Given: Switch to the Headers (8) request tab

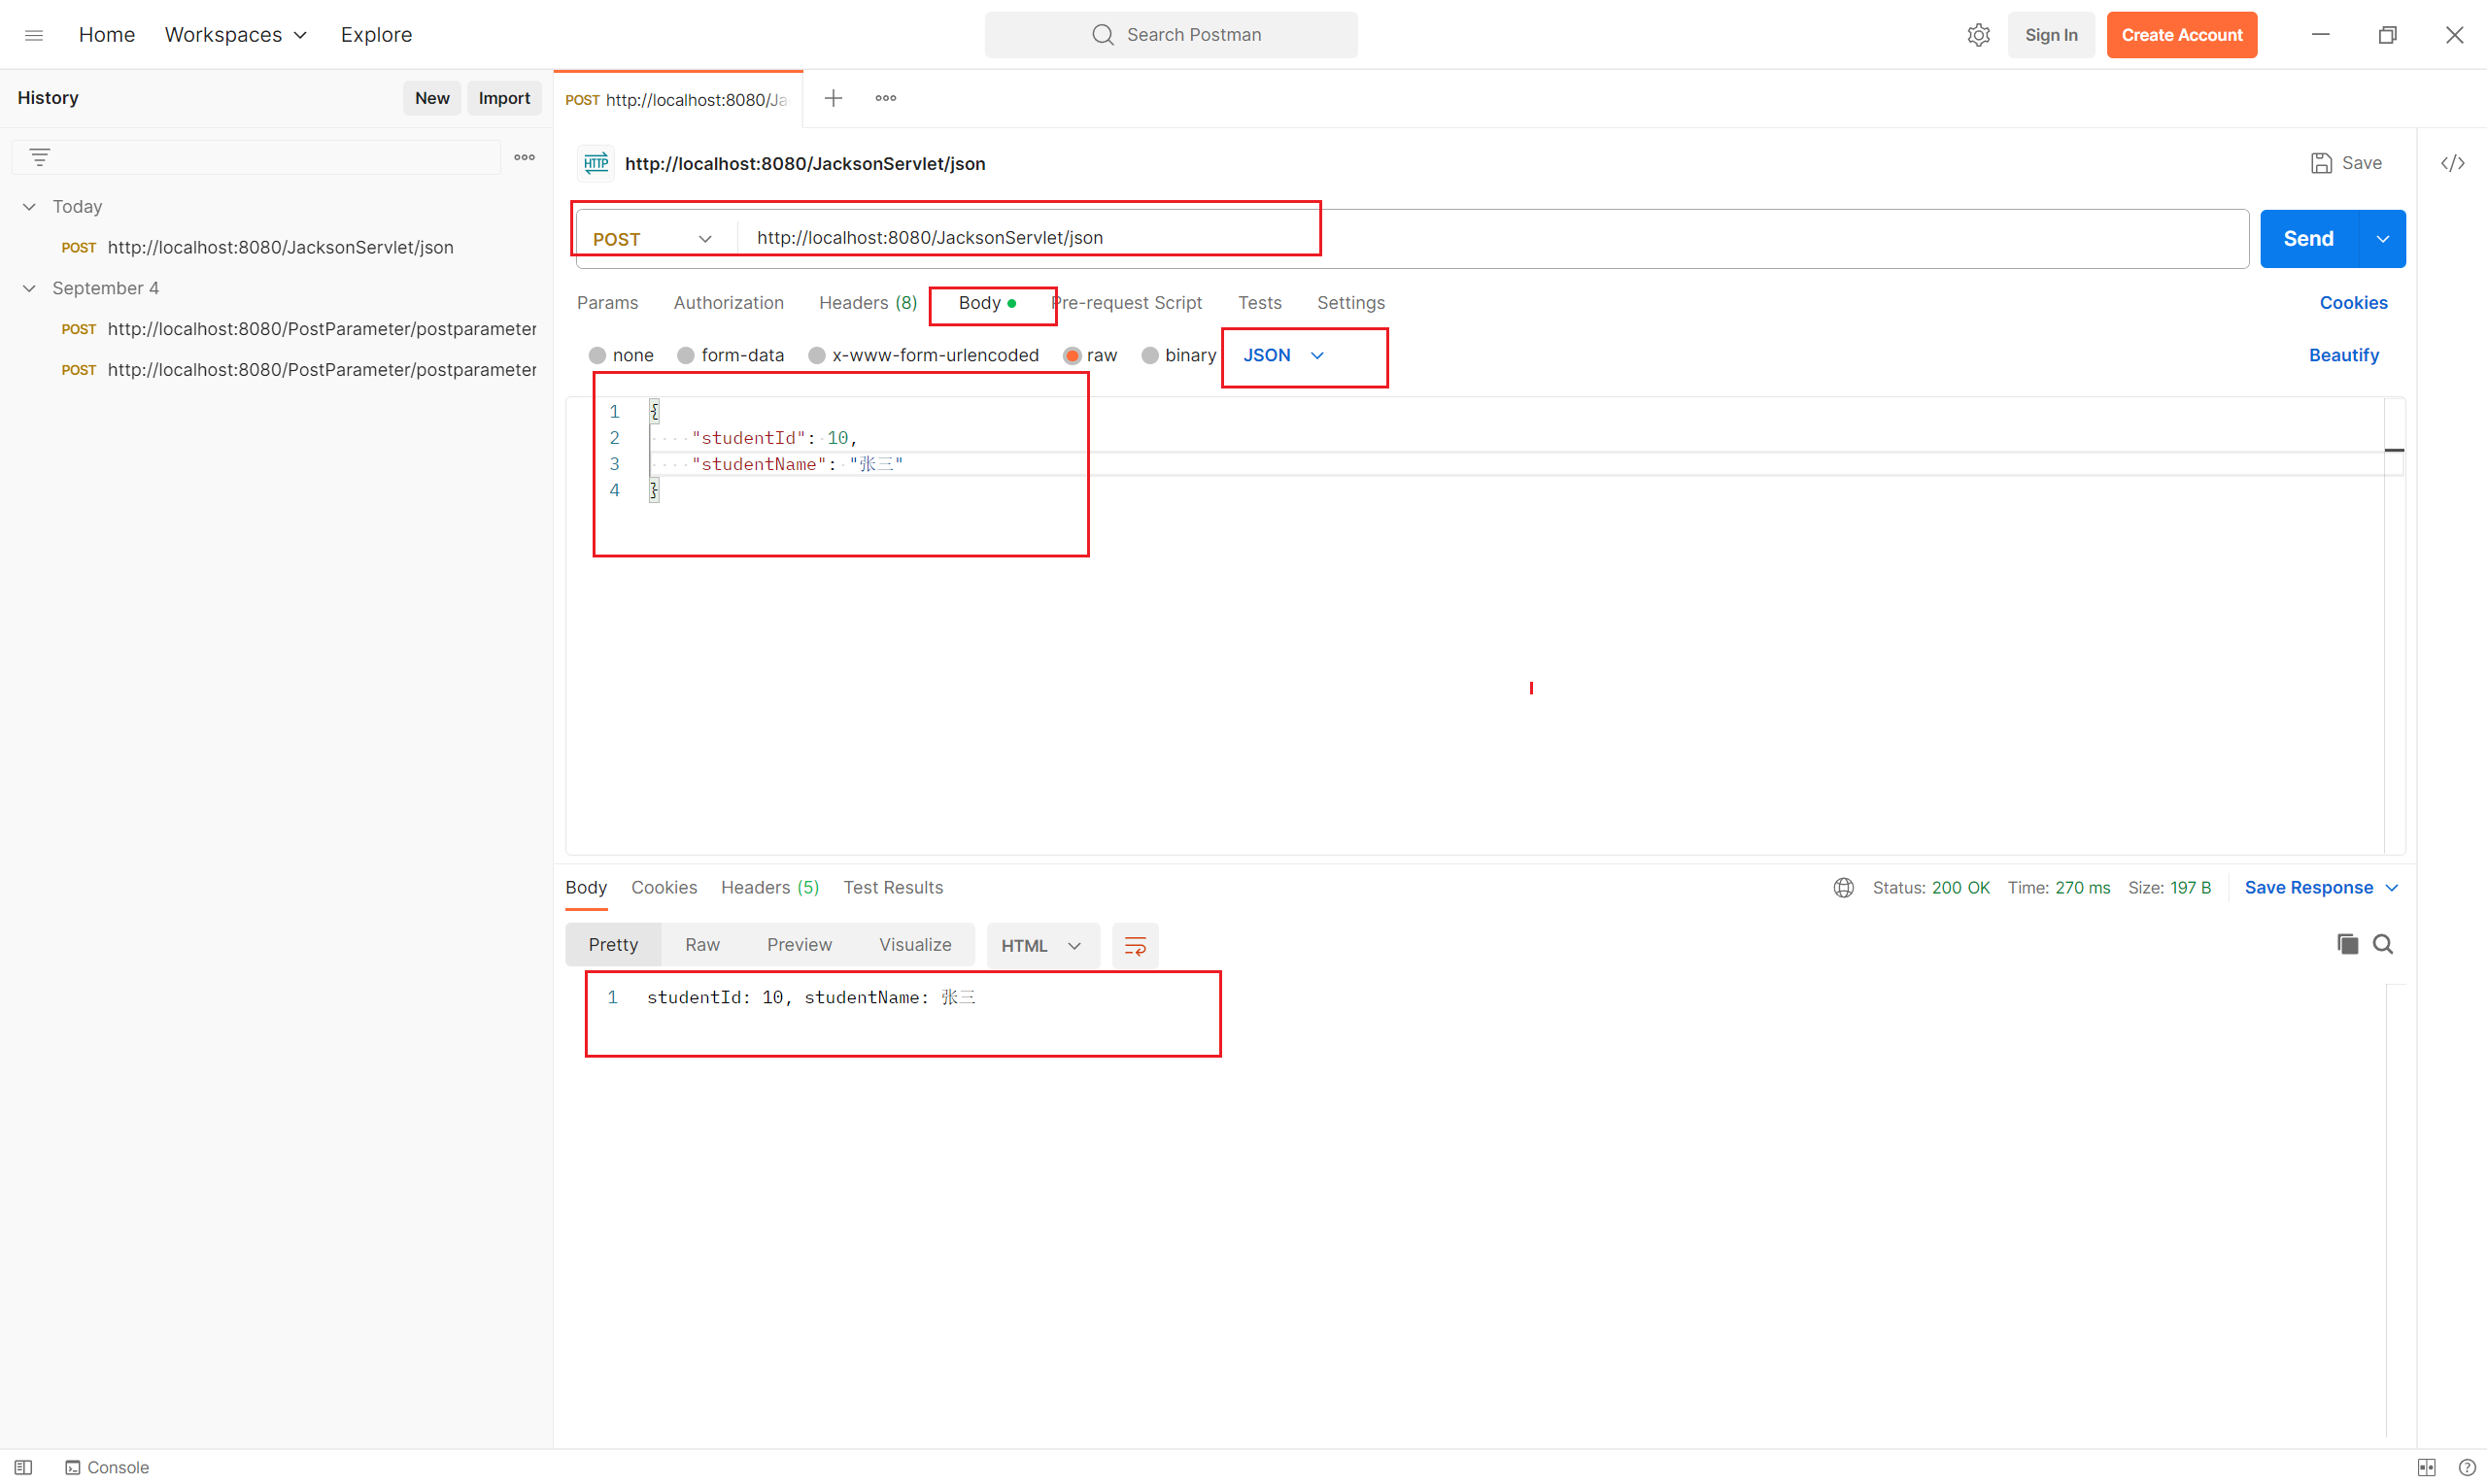Looking at the screenshot, I should tap(867, 302).
